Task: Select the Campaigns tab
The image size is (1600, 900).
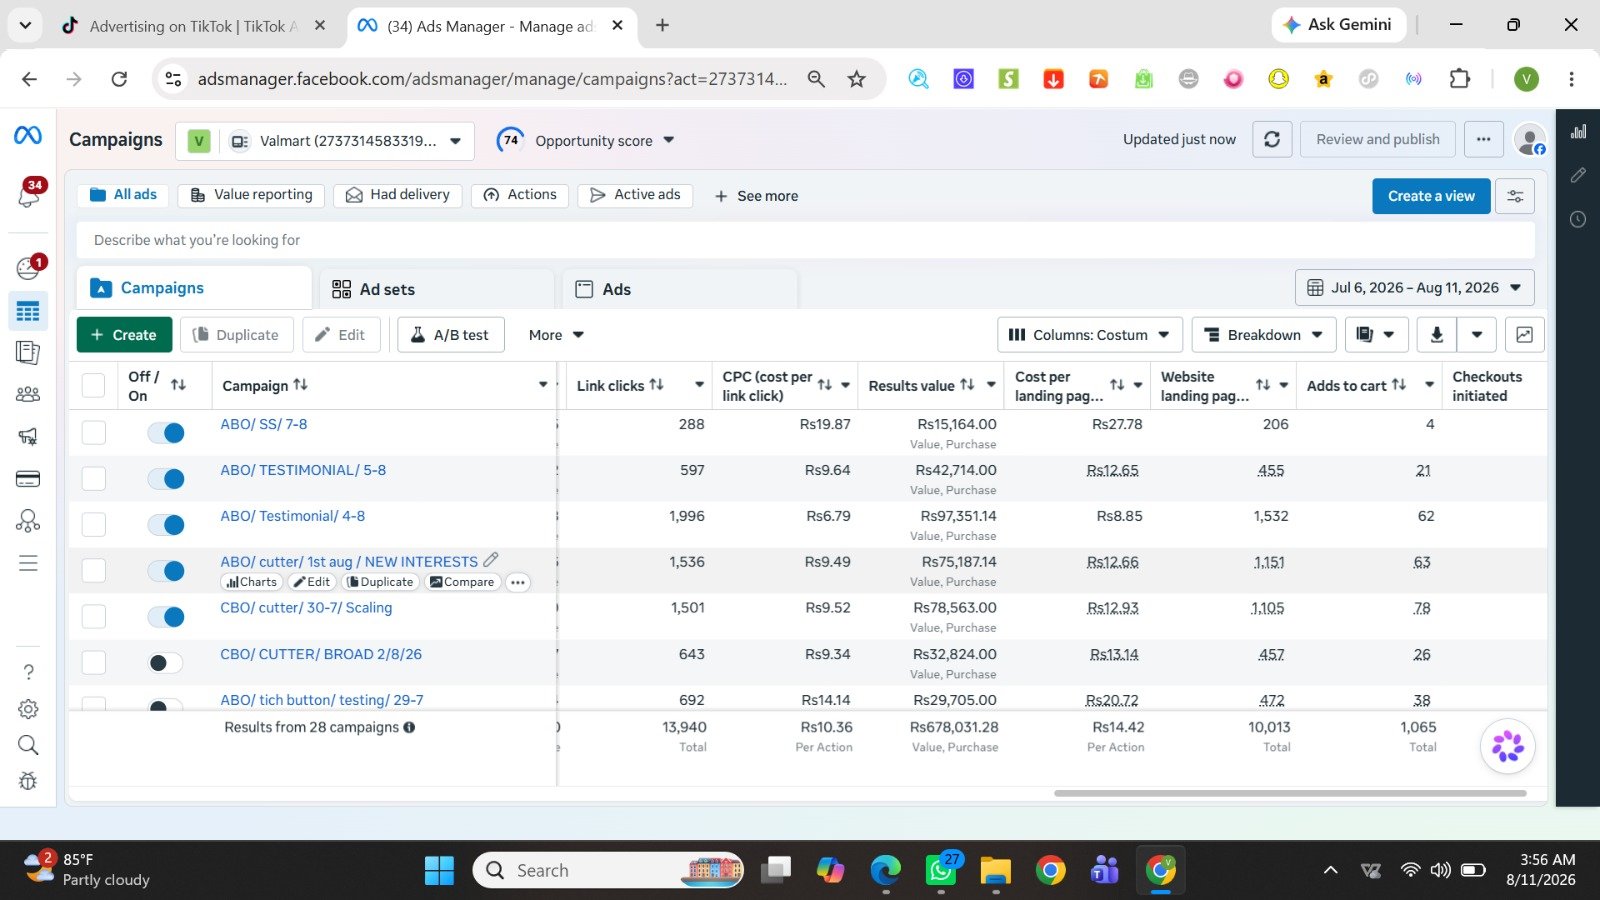Action: pos(194,288)
